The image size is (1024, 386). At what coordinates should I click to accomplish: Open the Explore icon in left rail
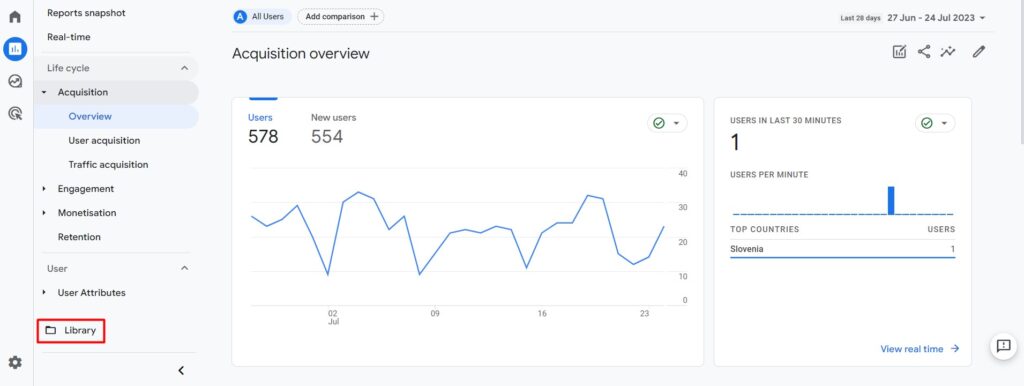(x=15, y=82)
